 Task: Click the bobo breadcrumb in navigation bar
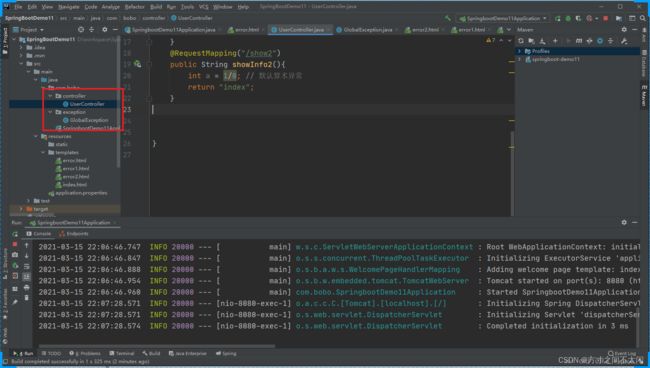pos(129,18)
